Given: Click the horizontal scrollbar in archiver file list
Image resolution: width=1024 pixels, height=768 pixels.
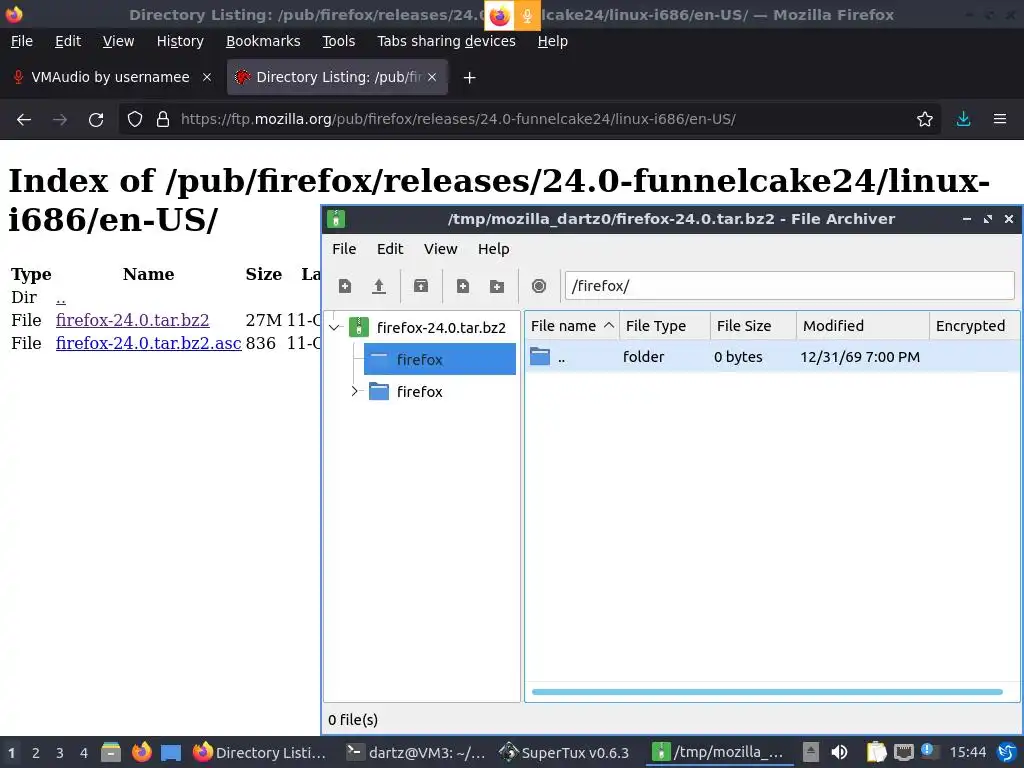Looking at the screenshot, I should pos(767,692).
